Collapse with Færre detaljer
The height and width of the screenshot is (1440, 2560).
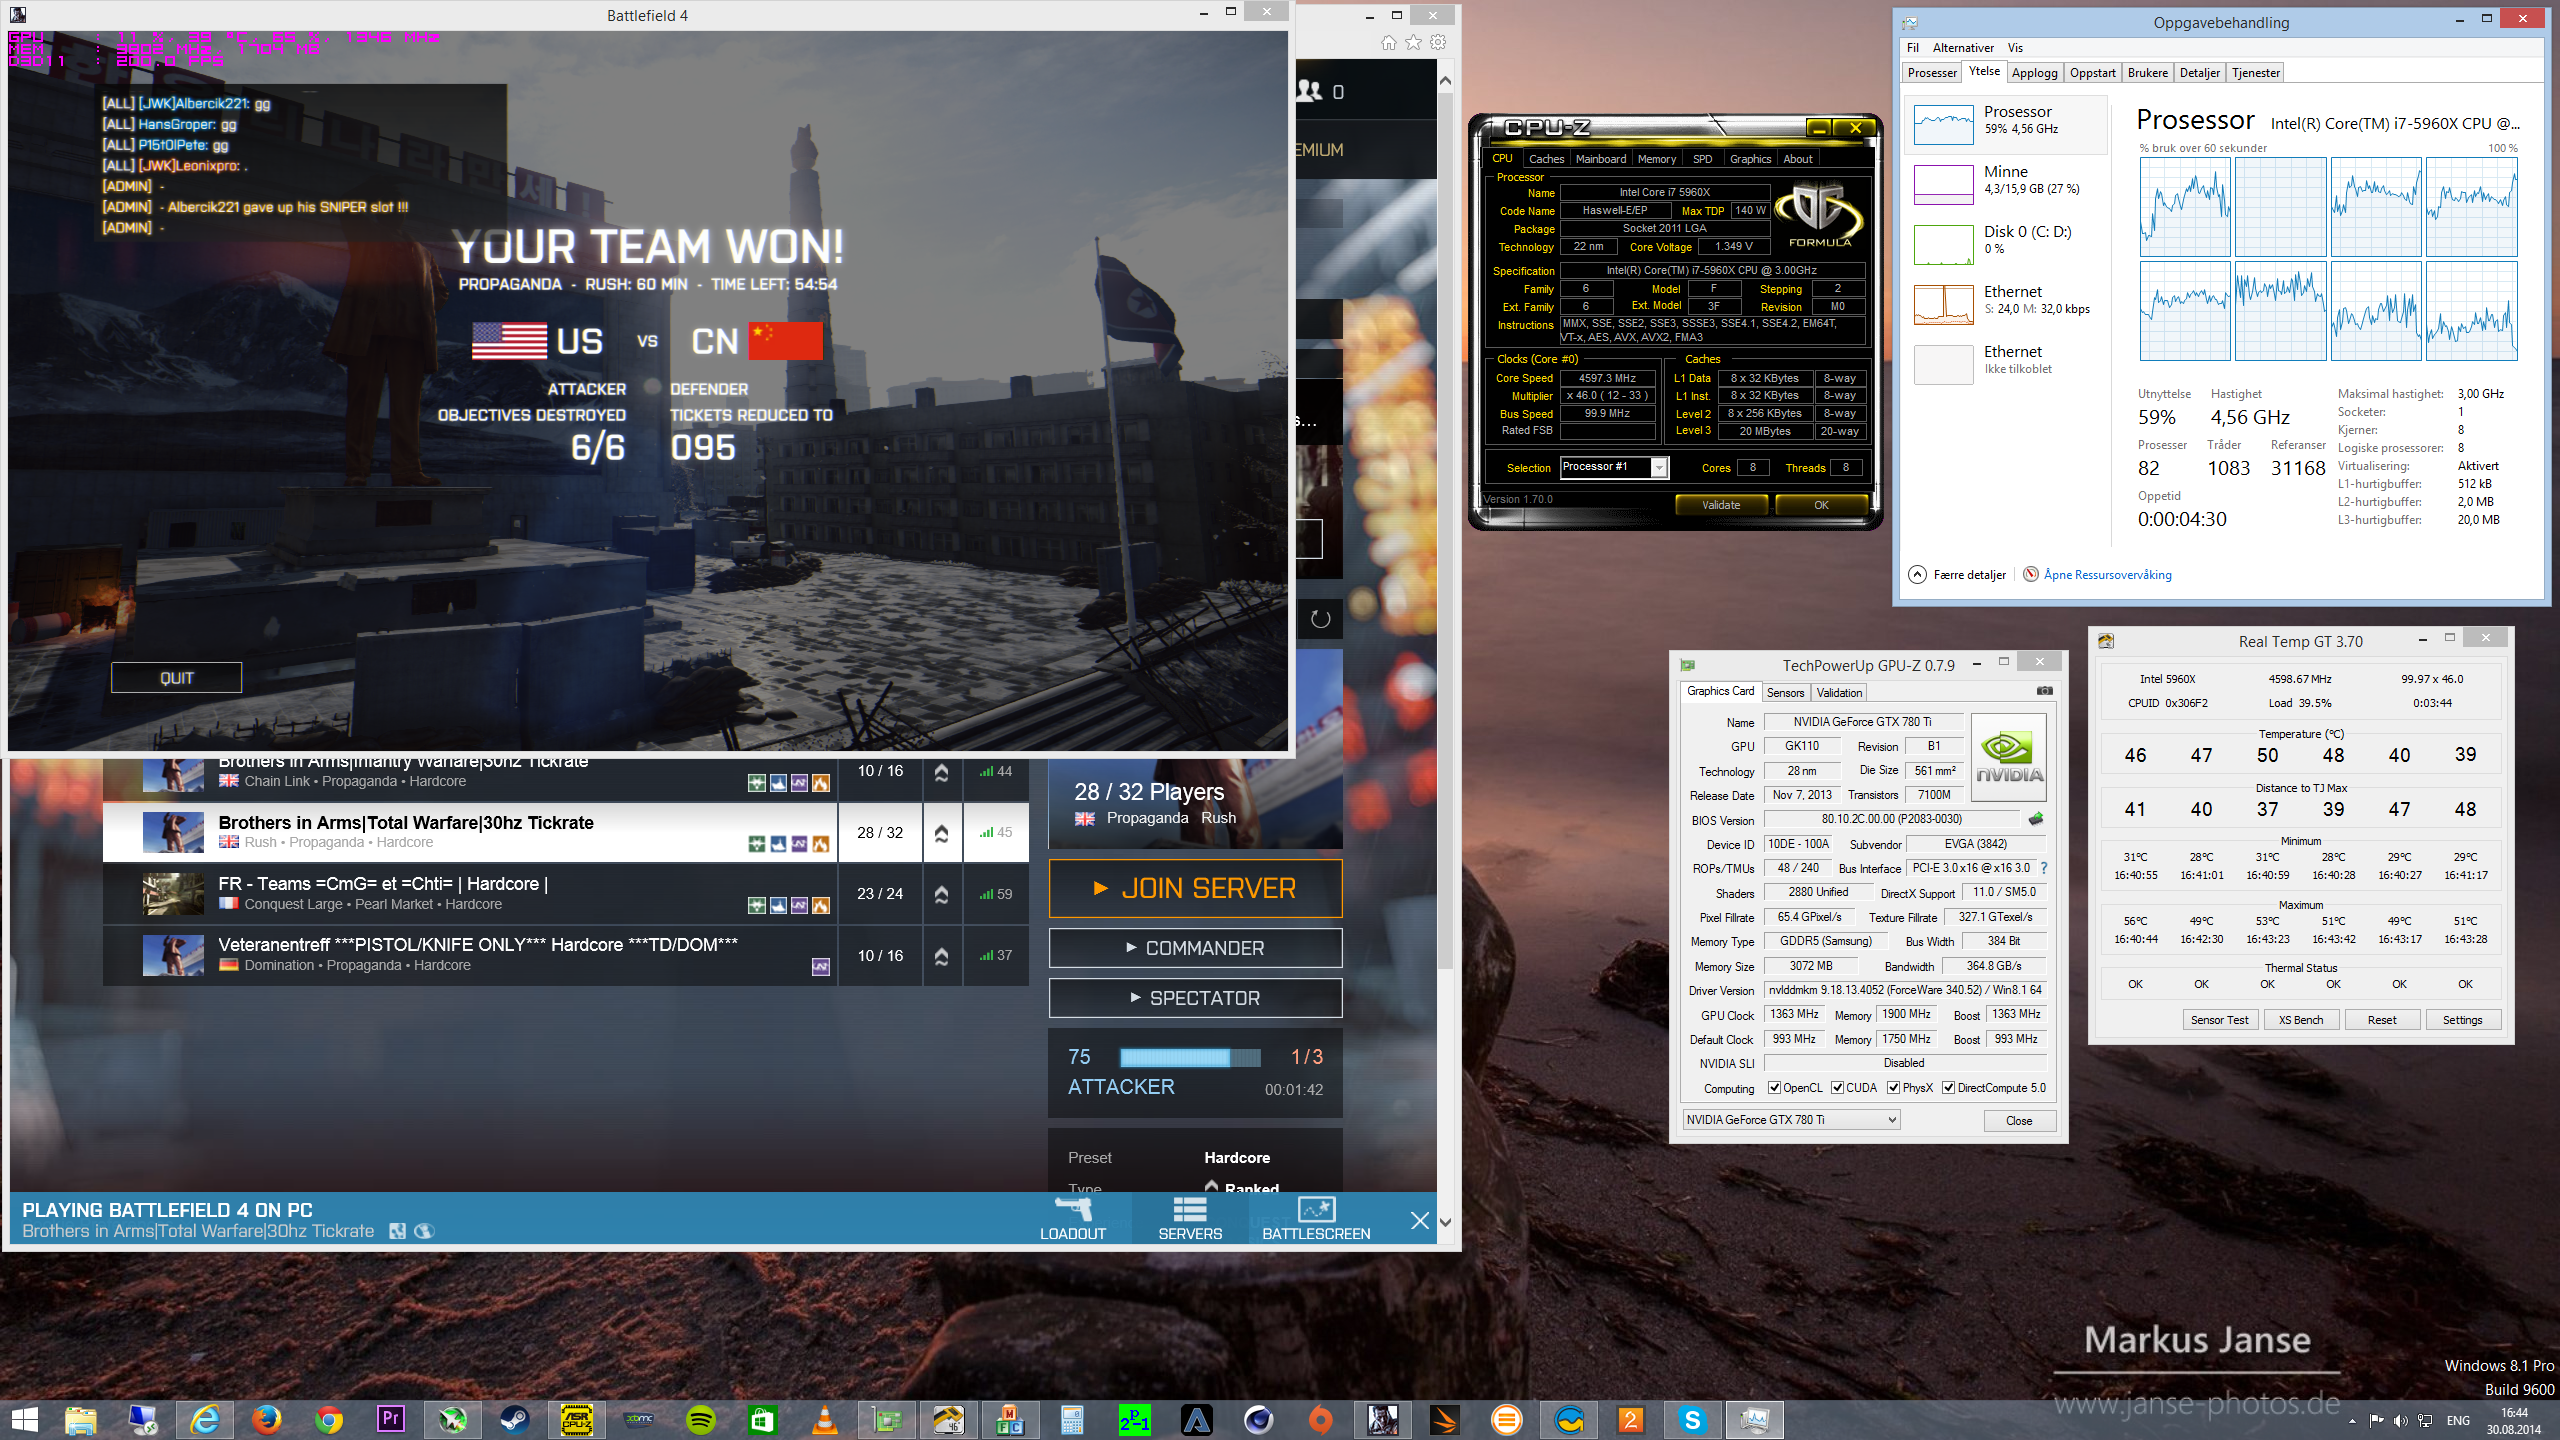(1958, 575)
